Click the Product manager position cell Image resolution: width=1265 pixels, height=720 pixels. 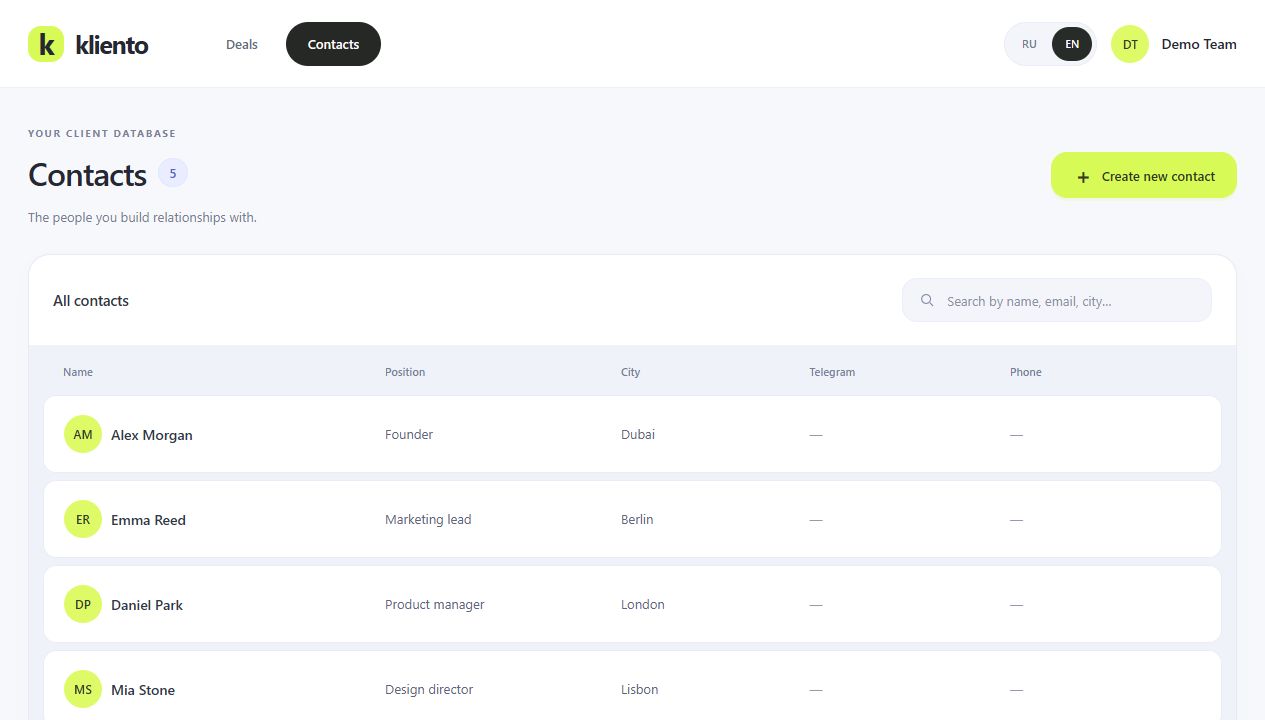(435, 604)
